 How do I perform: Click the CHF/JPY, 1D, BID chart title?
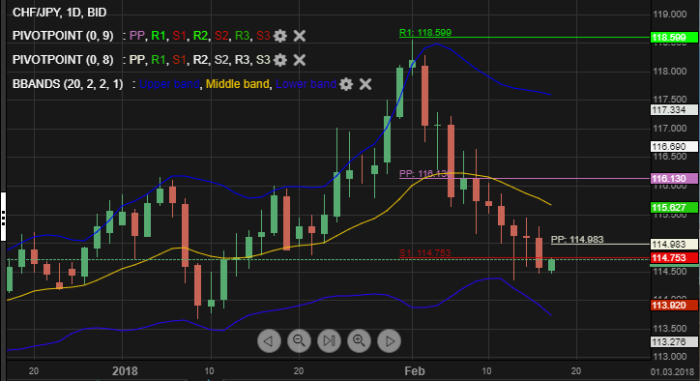tap(59, 13)
